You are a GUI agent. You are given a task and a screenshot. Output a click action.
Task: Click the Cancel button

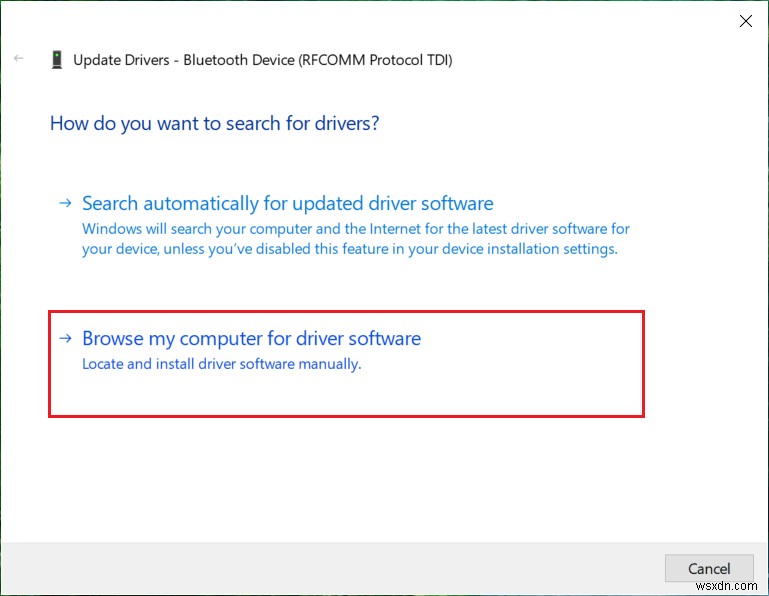pyautogui.click(x=709, y=569)
